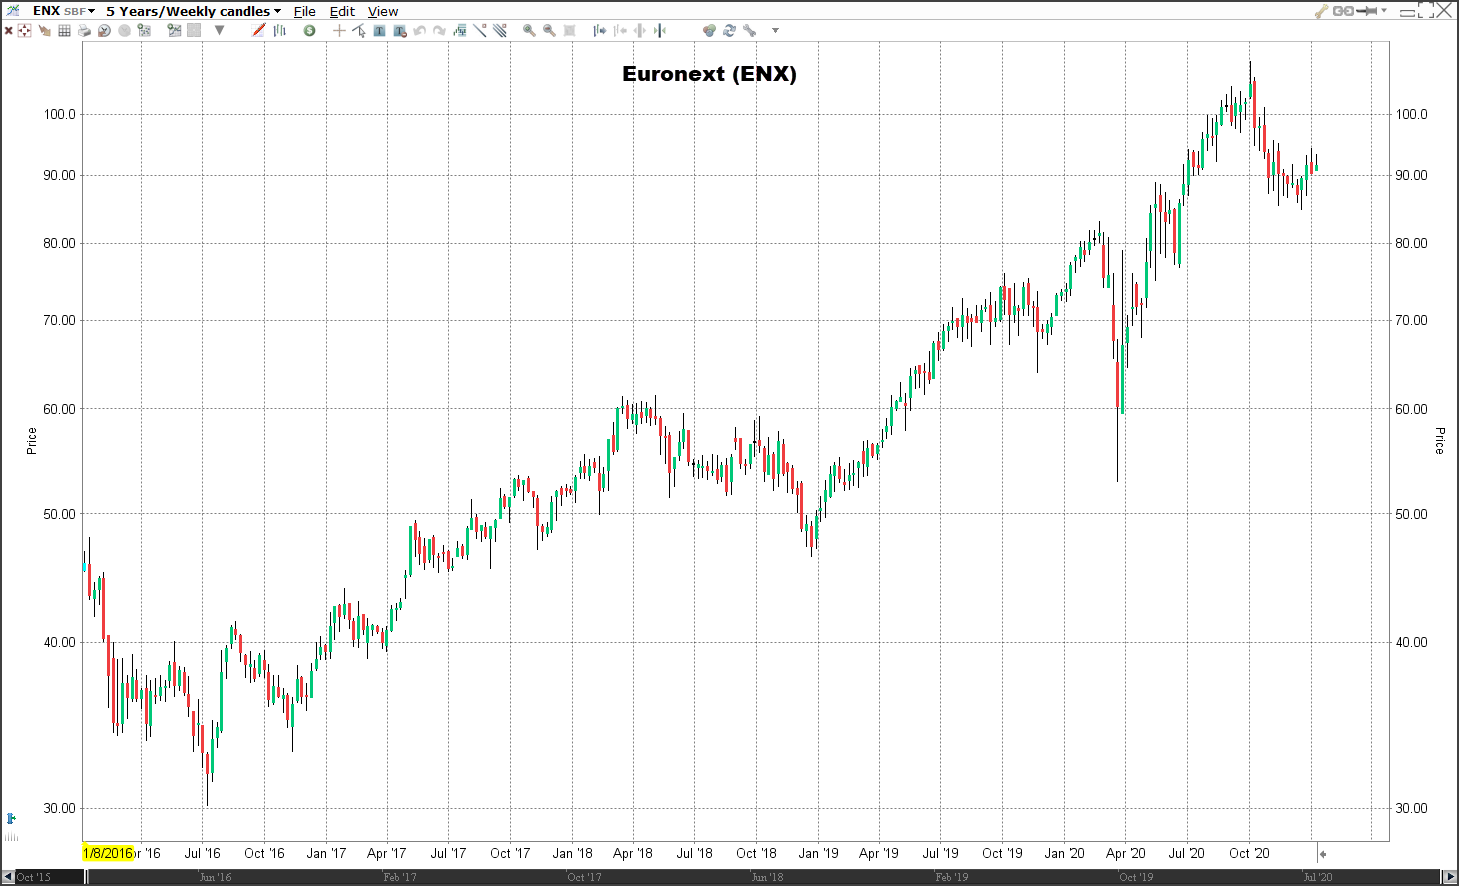Click the Jan '19 date label
The height and width of the screenshot is (886, 1459).
(818, 853)
